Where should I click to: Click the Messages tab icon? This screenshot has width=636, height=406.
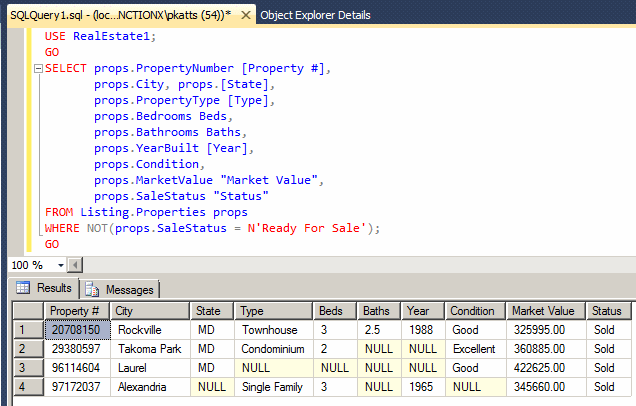tap(92, 289)
